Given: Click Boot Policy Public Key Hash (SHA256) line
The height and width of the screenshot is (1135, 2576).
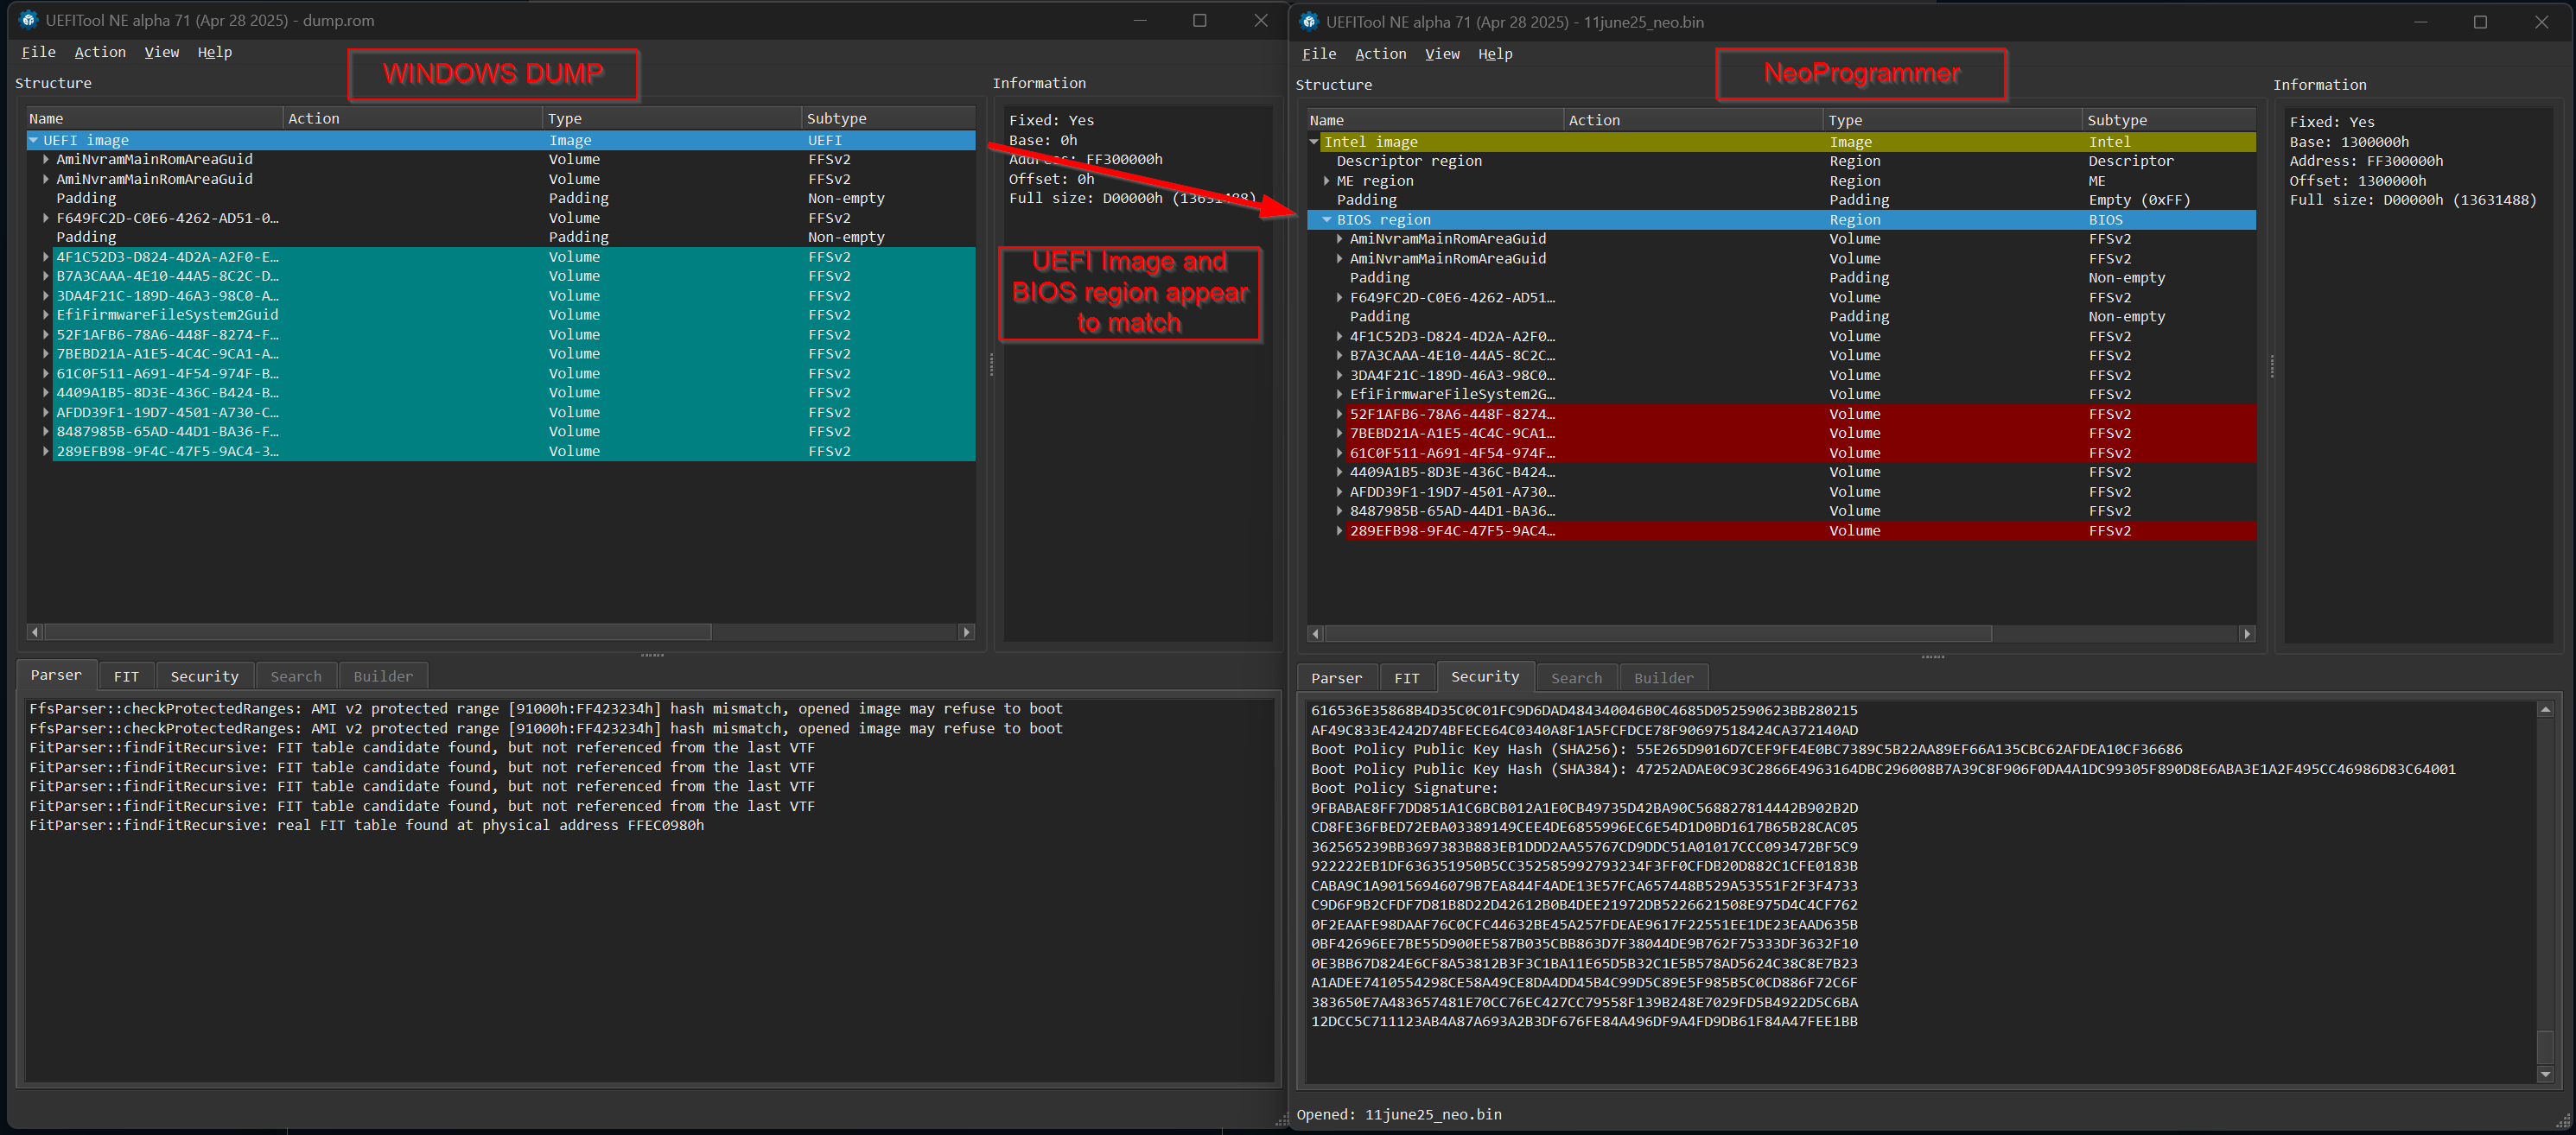Looking at the screenshot, I should pos(1747,750).
